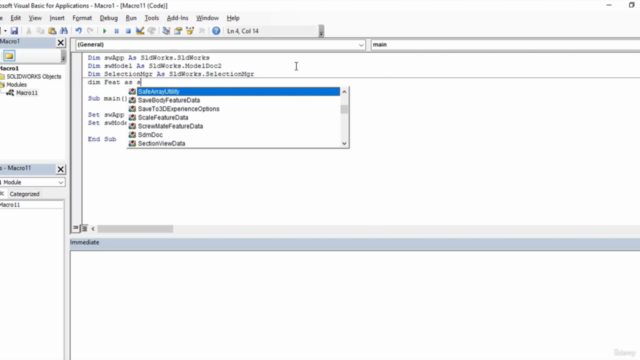
Task: Open the Debug menu
Action: click(109, 18)
